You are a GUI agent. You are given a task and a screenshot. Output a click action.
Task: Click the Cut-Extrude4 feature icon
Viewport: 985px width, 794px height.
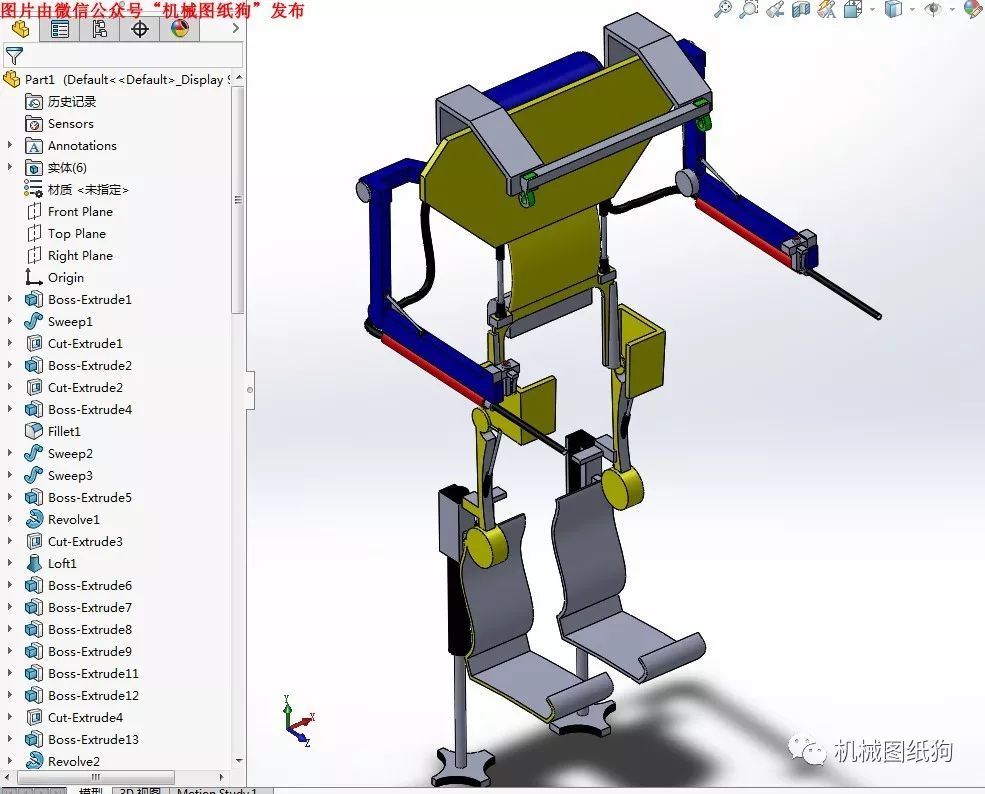point(33,717)
